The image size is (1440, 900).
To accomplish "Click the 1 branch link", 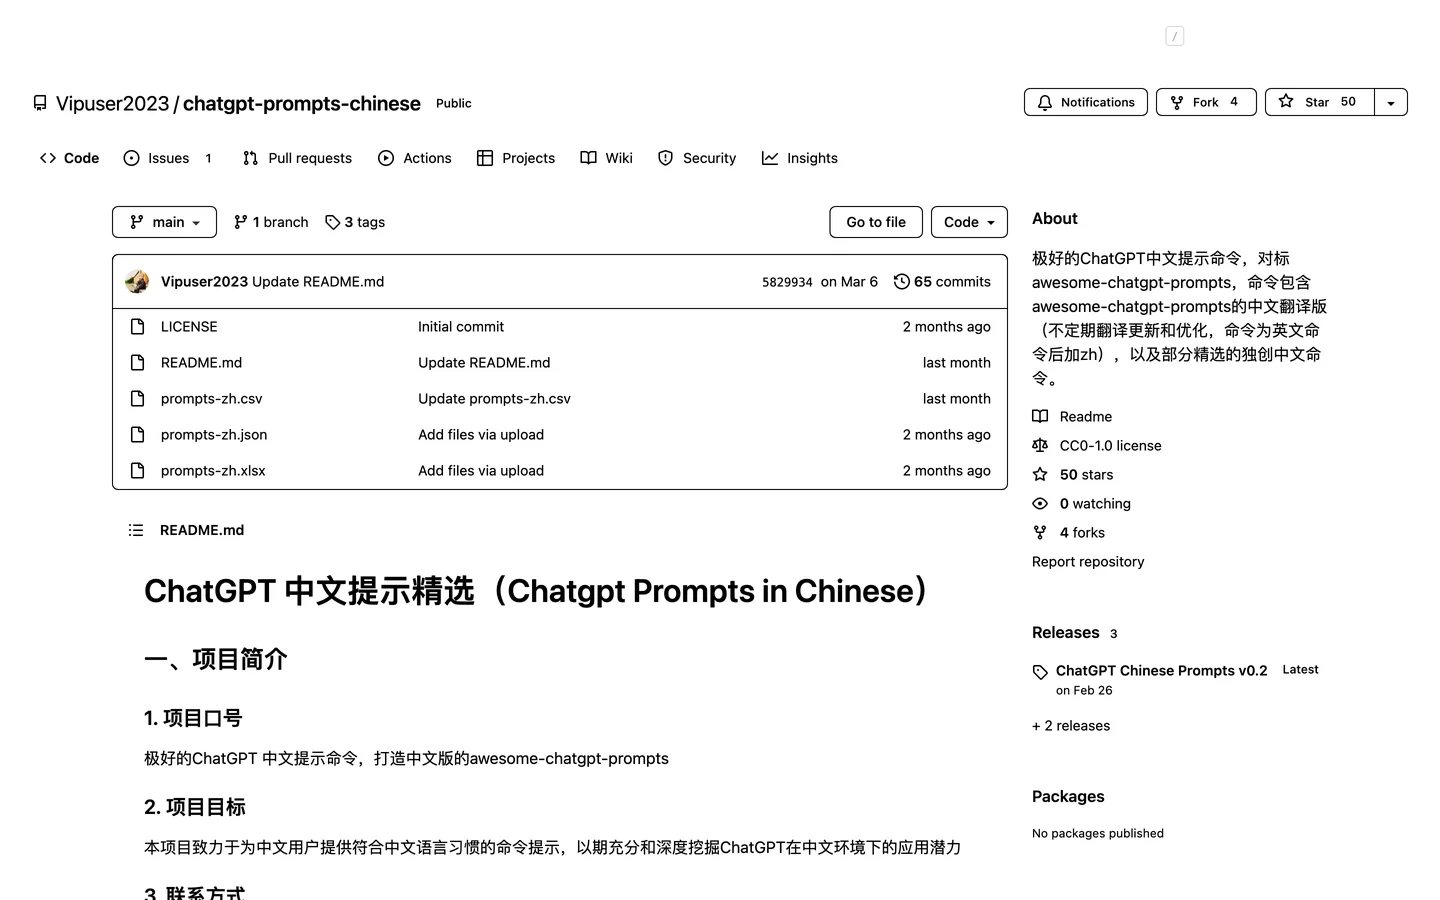I will 271,222.
